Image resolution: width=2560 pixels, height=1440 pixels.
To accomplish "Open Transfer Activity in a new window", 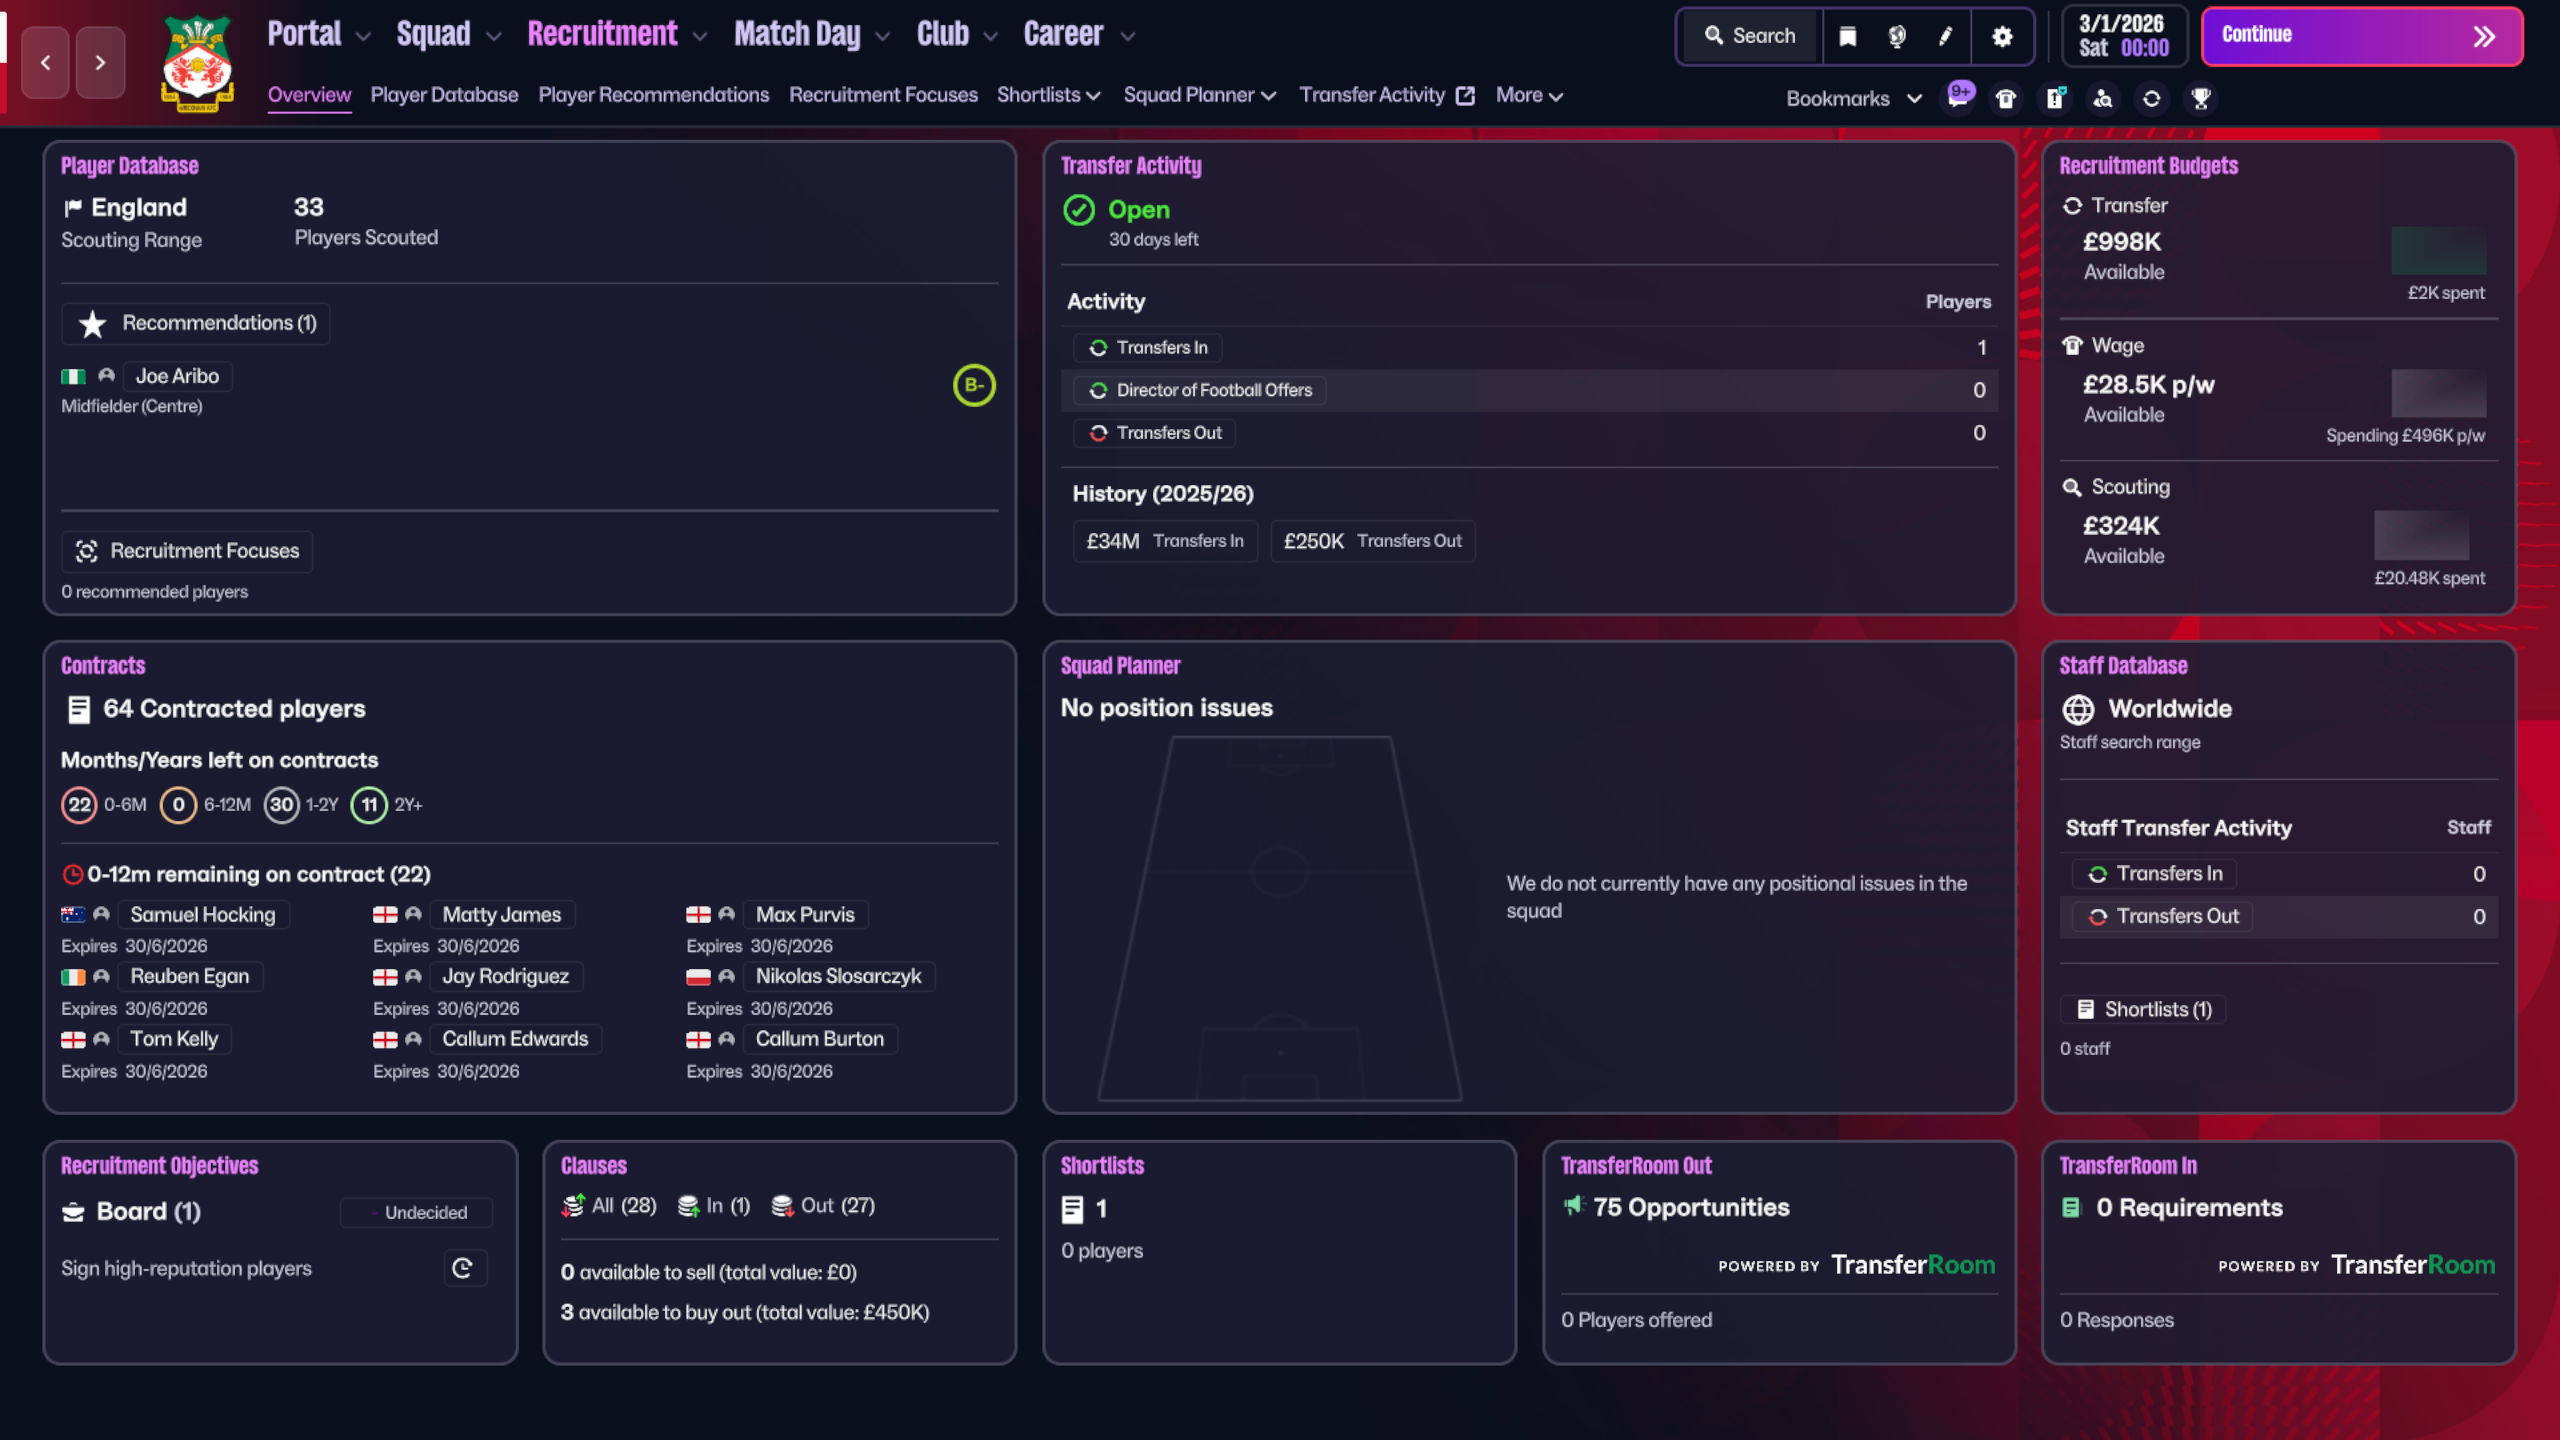I will pyautogui.click(x=1465, y=95).
